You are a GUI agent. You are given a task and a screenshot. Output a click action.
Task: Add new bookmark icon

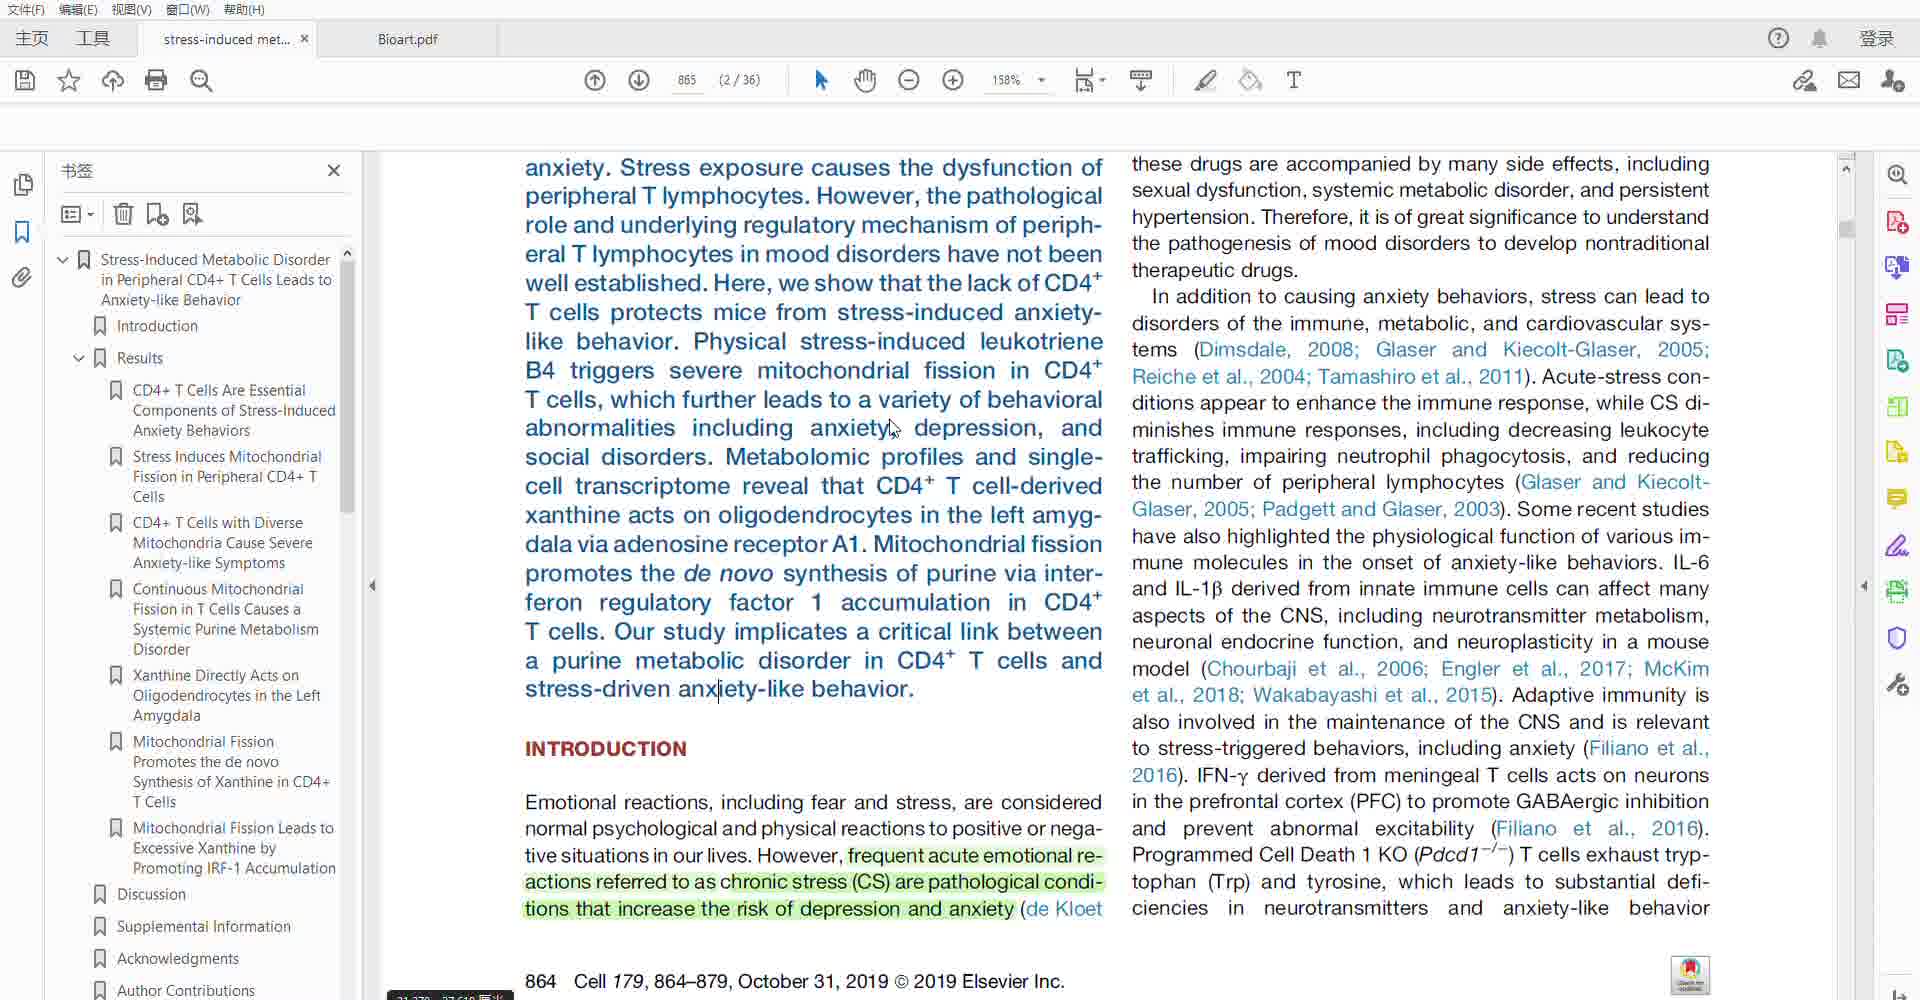pyautogui.click(x=157, y=214)
